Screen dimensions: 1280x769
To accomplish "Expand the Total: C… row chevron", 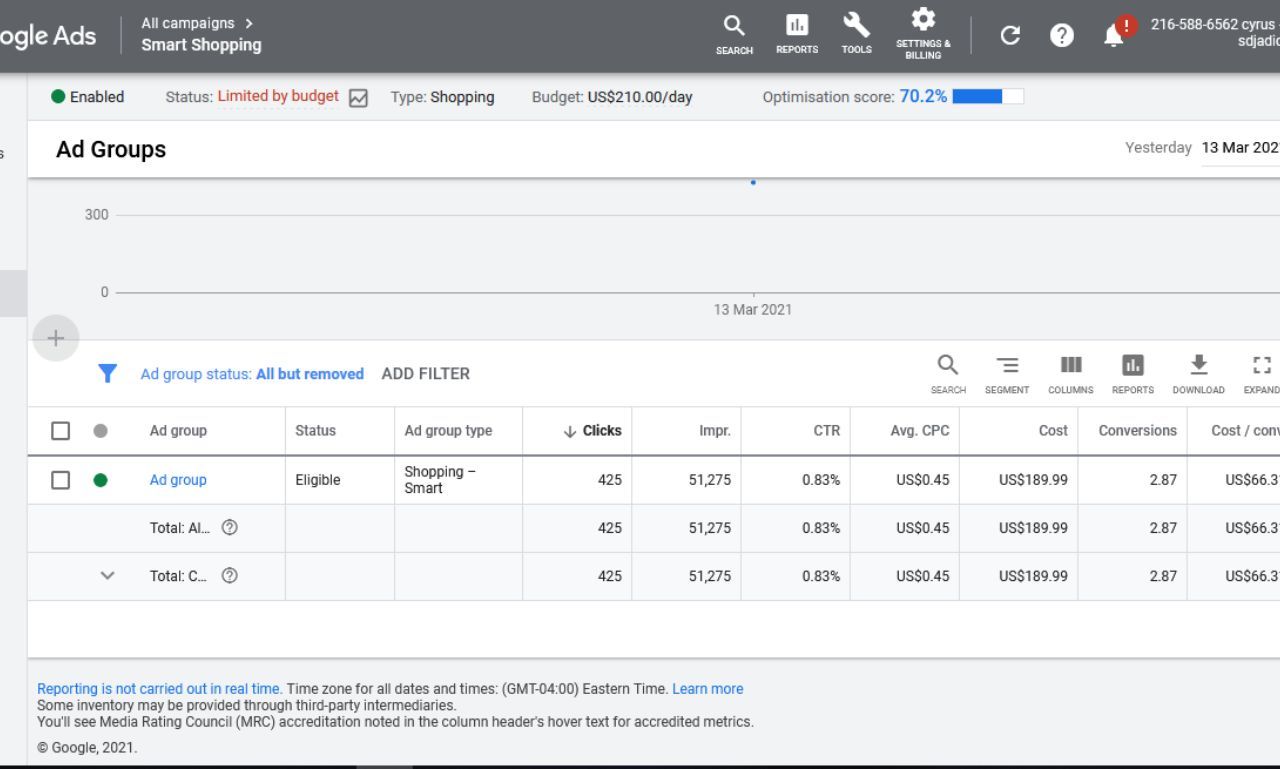I will click(x=108, y=576).
